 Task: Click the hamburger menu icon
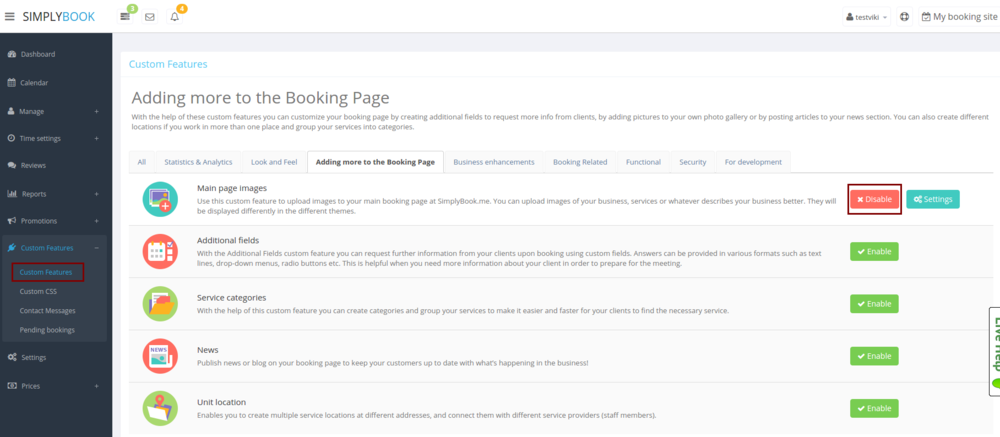coord(10,17)
